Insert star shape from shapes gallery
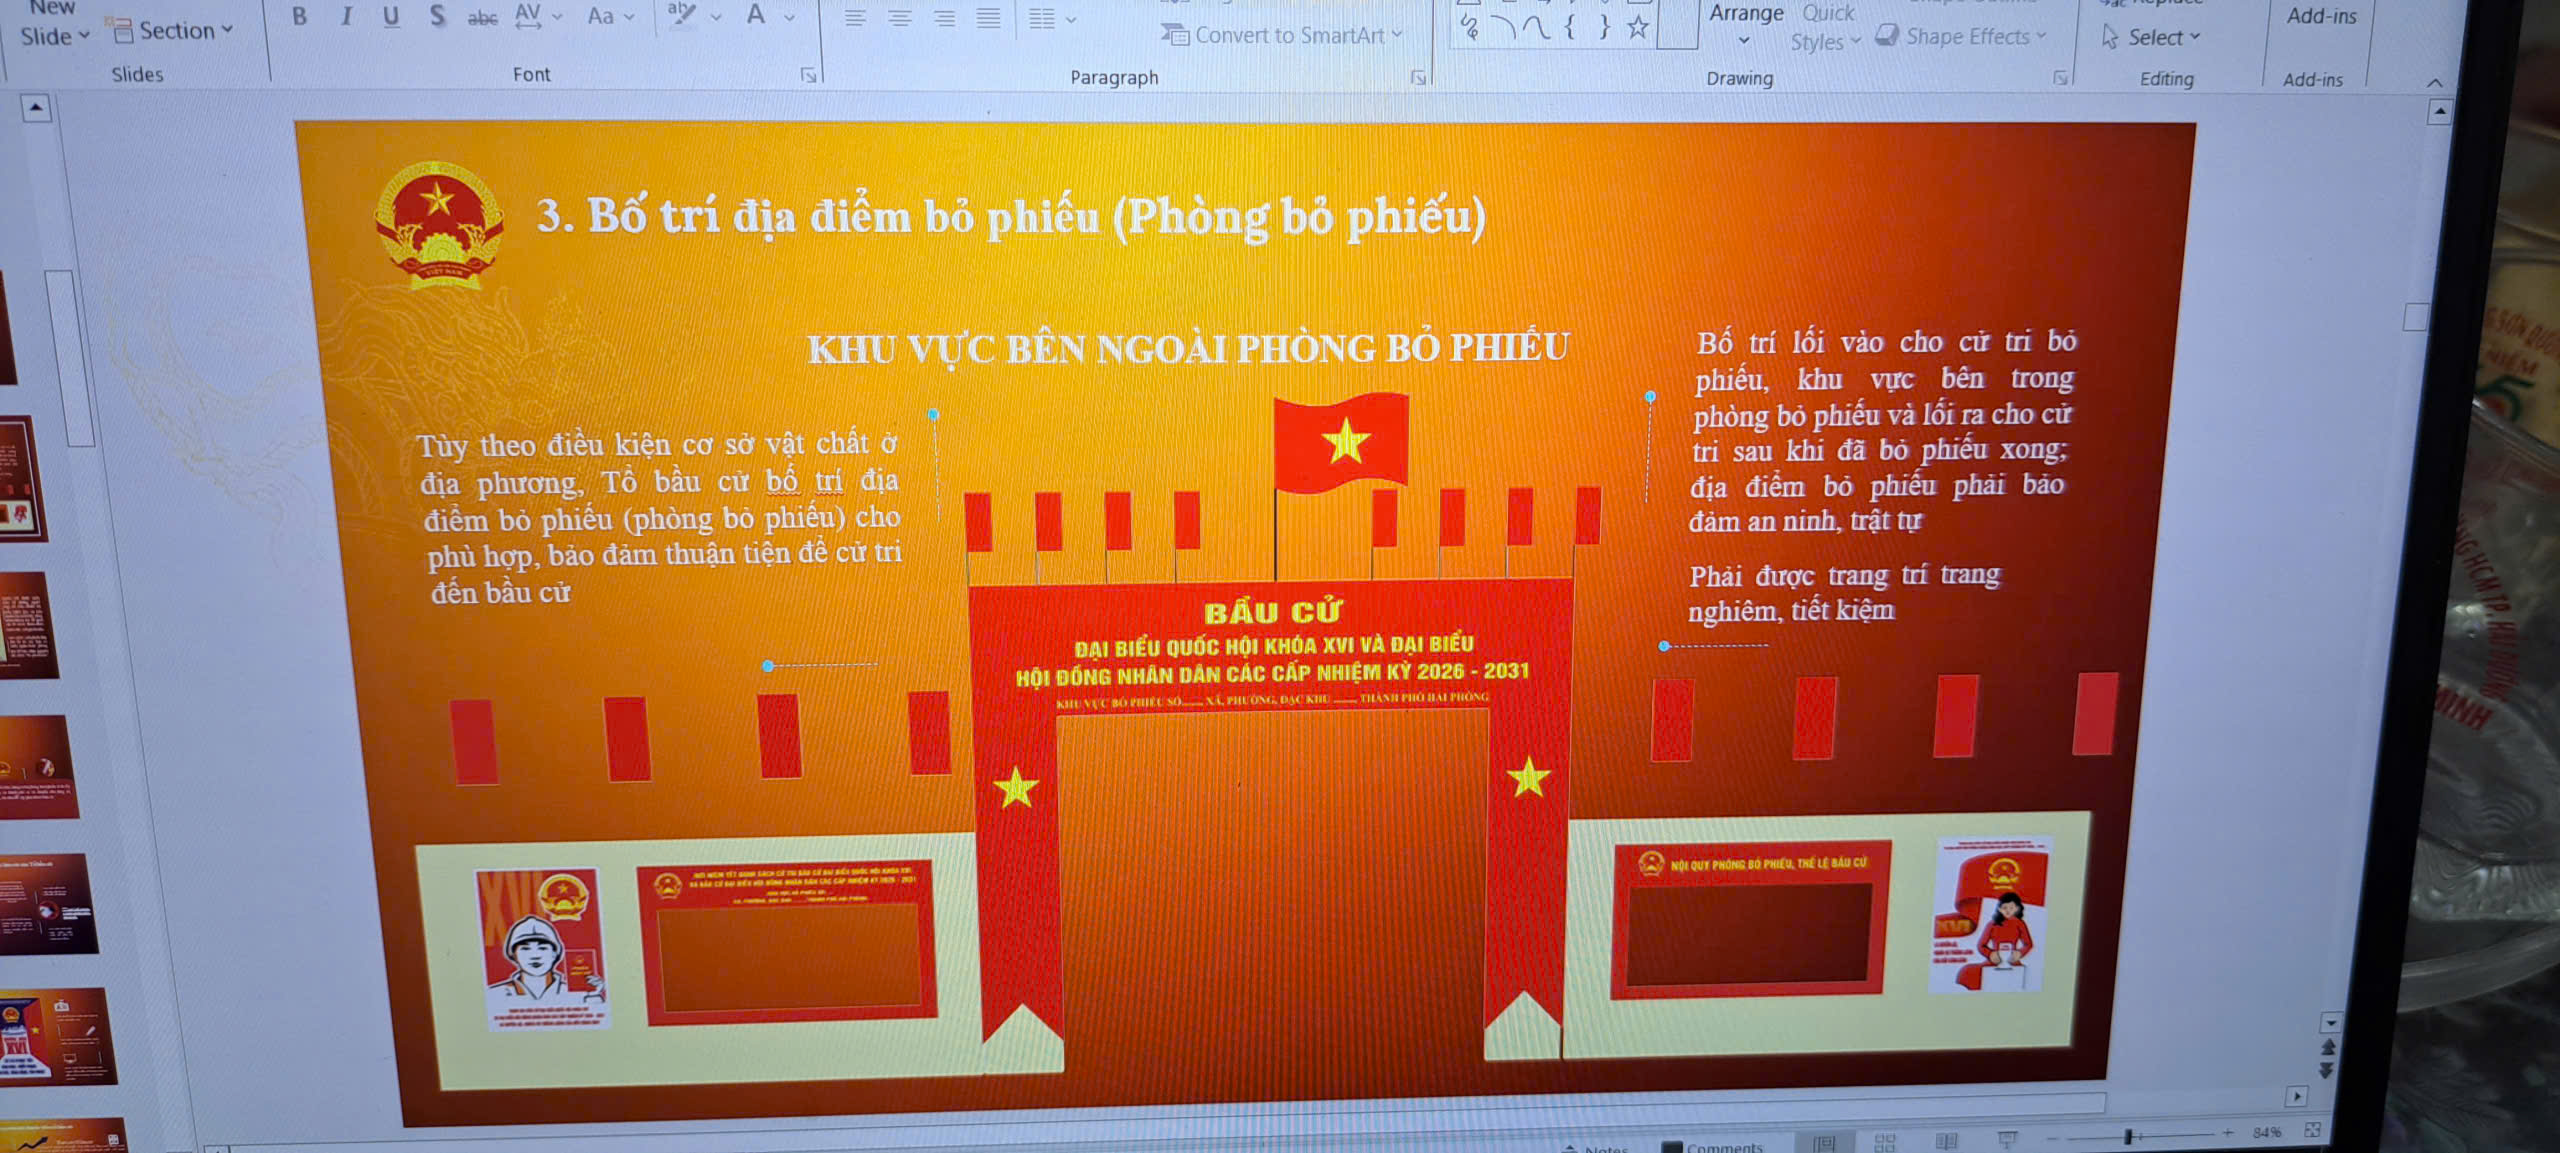2560x1153 pixels. pos(1637,26)
